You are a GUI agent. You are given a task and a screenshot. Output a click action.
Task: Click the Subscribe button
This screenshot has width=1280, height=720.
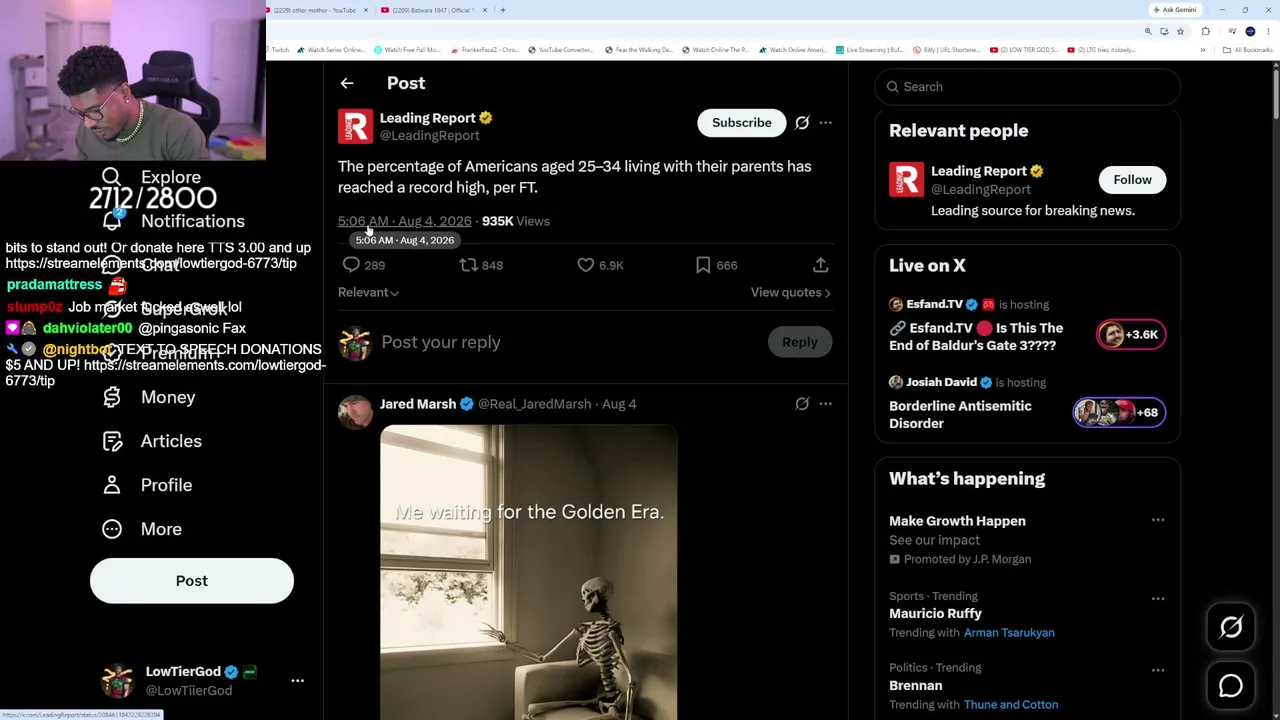point(742,122)
